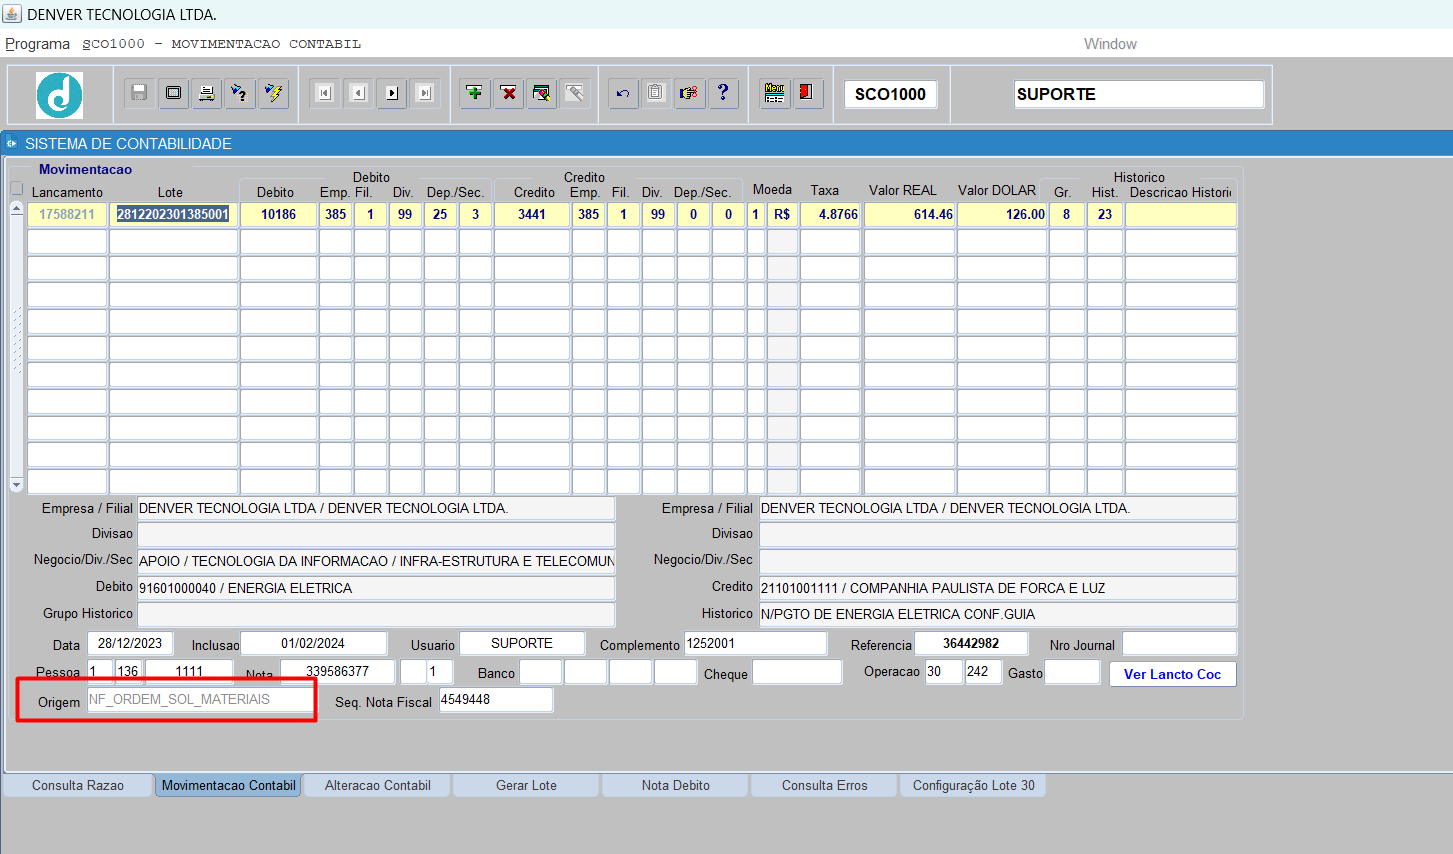Click the Print icon in the toolbar
Viewport: 1453px width, 854px height.
point(206,93)
